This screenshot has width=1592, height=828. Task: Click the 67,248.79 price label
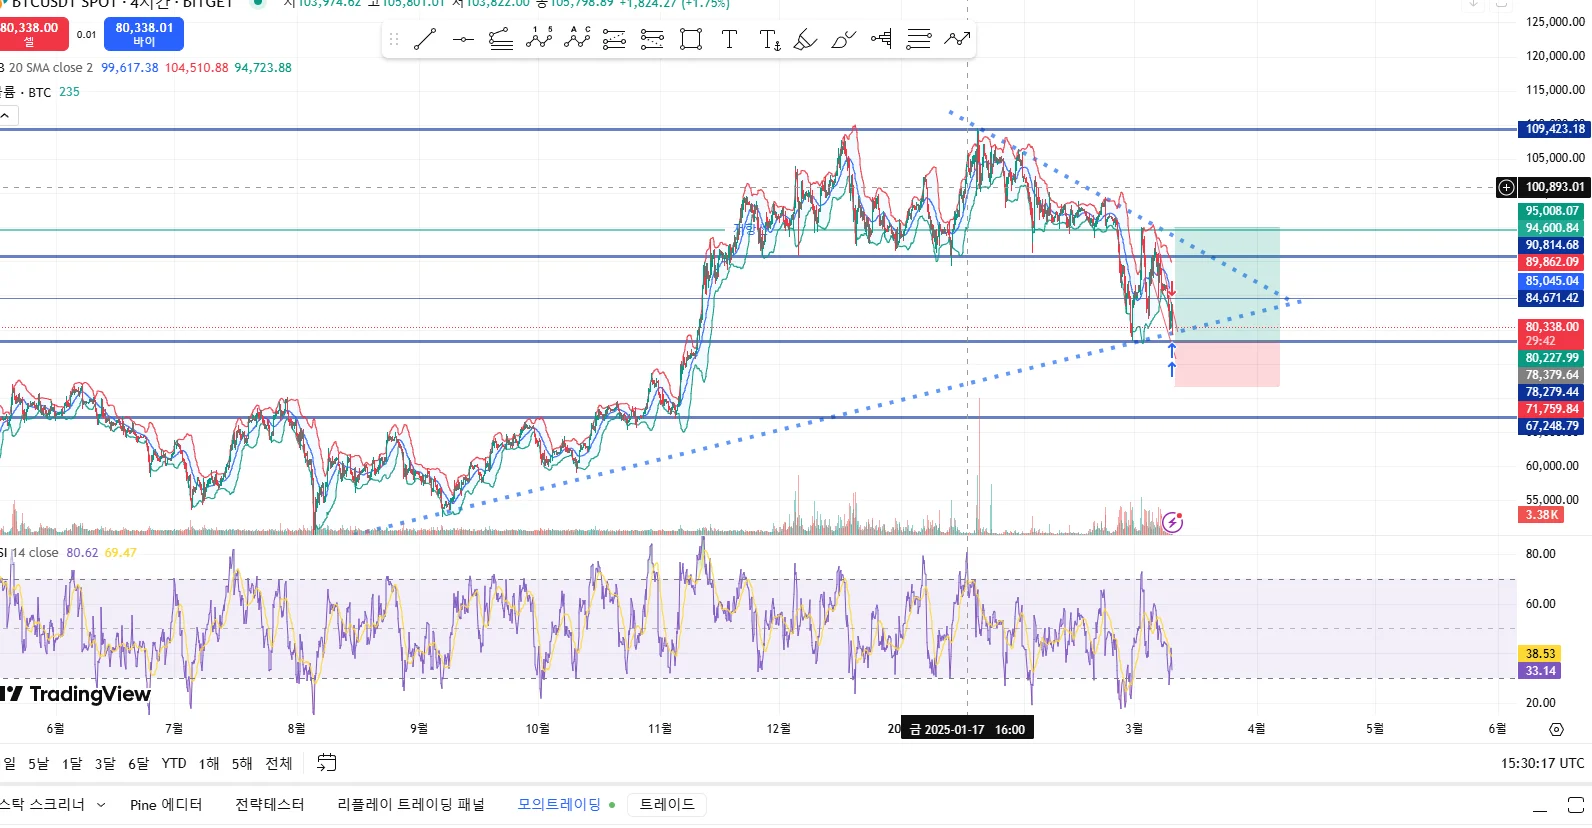click(x=1552, y=426)
